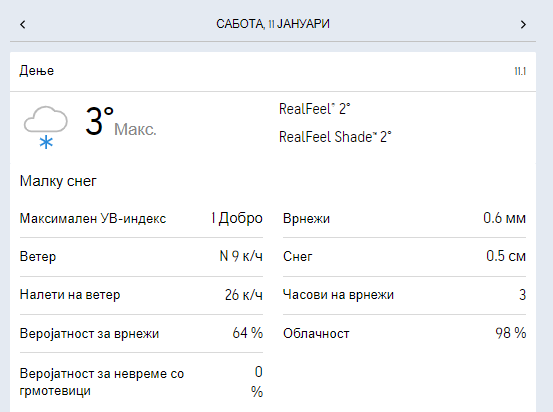
Task: Click the Часови на врнежи row
Action: tap(404, 295)
